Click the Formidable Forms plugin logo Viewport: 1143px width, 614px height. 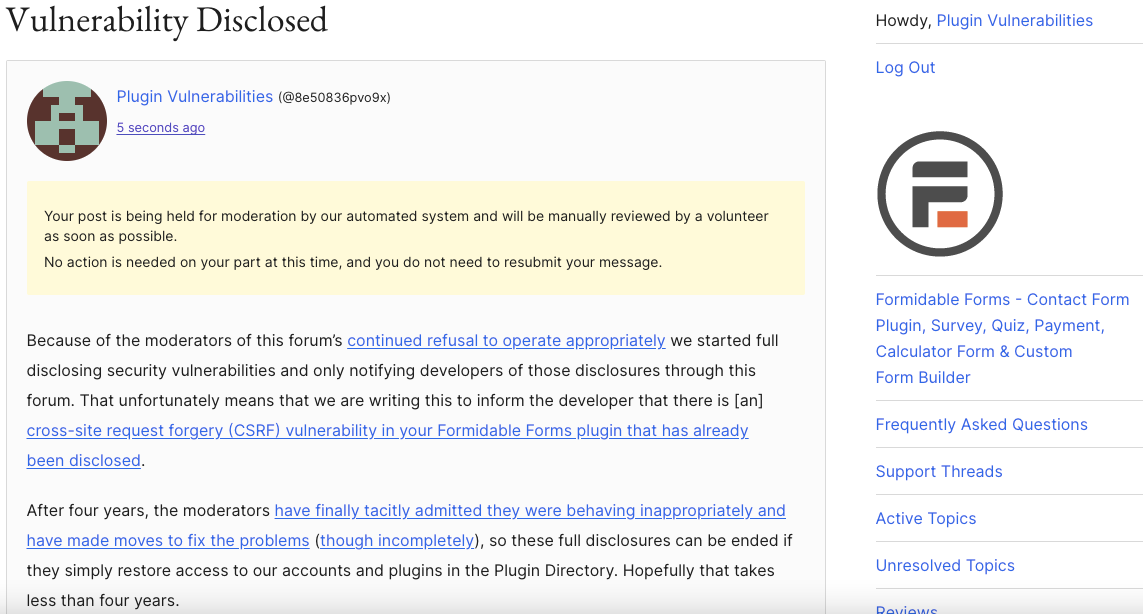940,194
